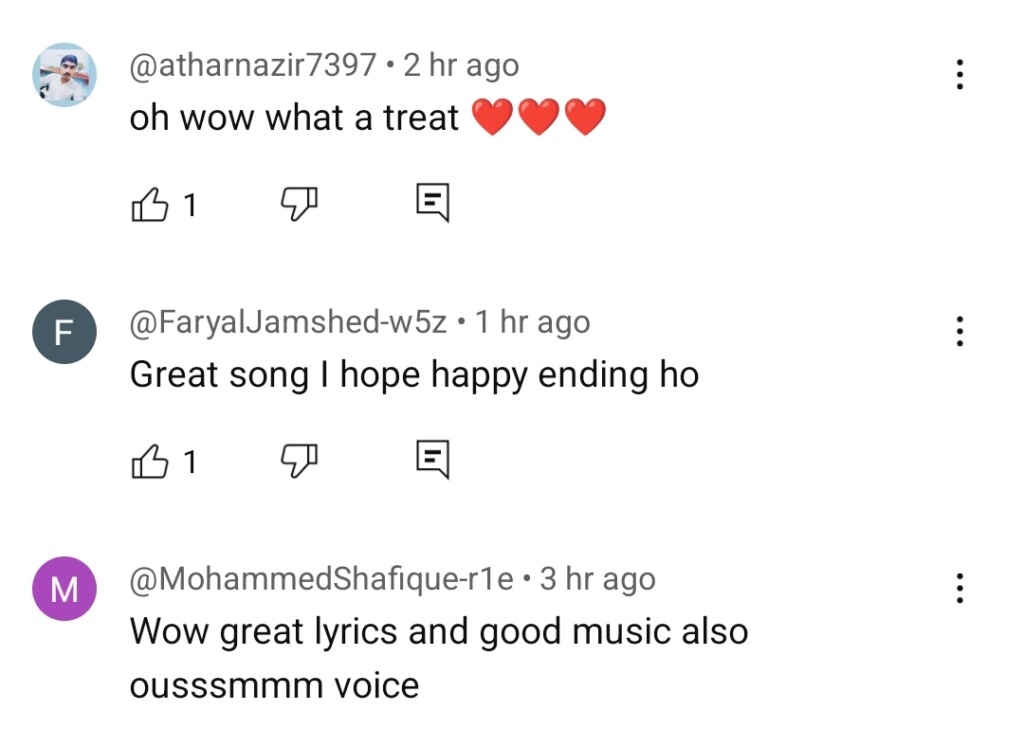The height and width of the screenshot is (729, 1024).
Task: Click the purple "M" avatar
Action: (64, 589)
